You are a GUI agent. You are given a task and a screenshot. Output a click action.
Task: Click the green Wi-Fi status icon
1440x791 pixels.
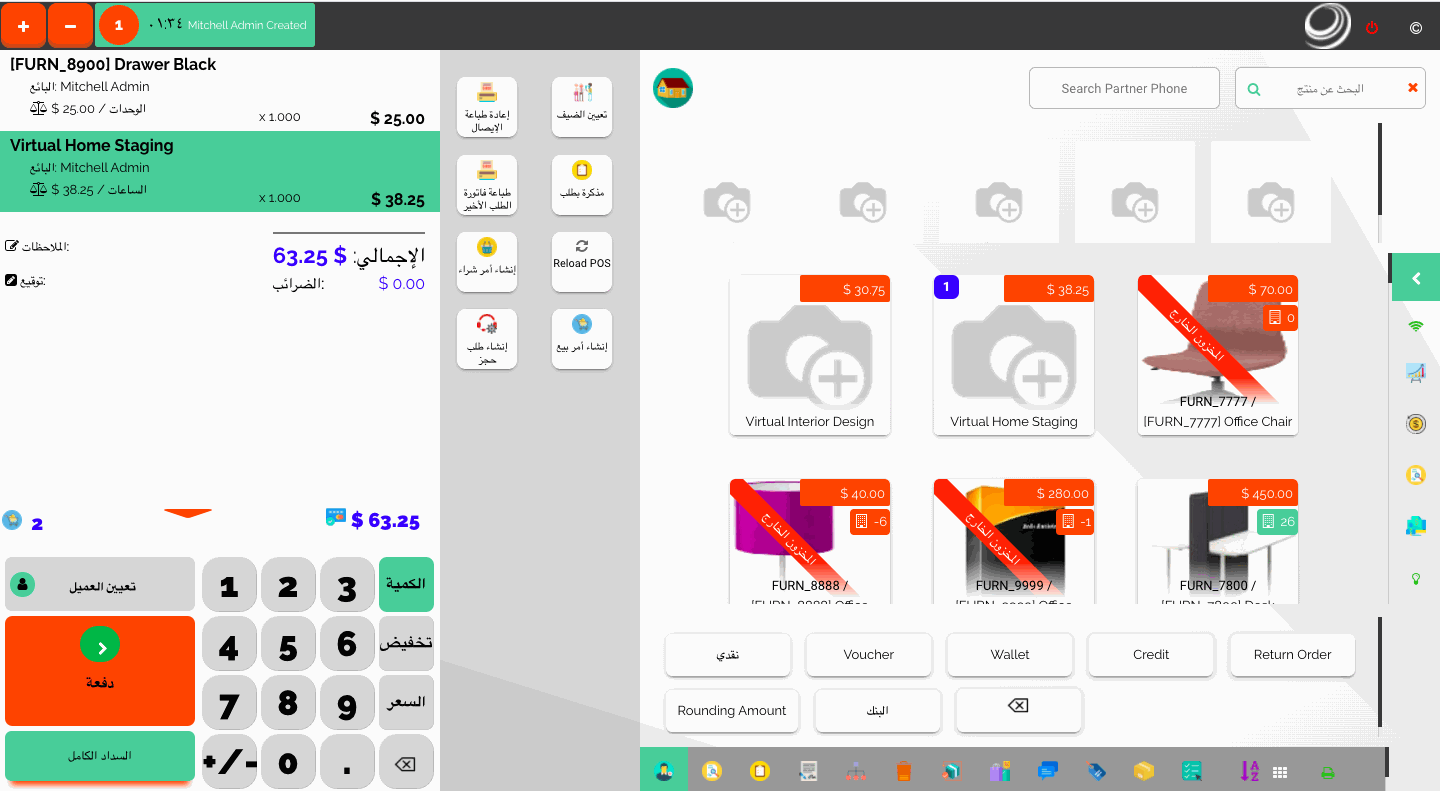pyautogui.click(x=1415, y=326)
